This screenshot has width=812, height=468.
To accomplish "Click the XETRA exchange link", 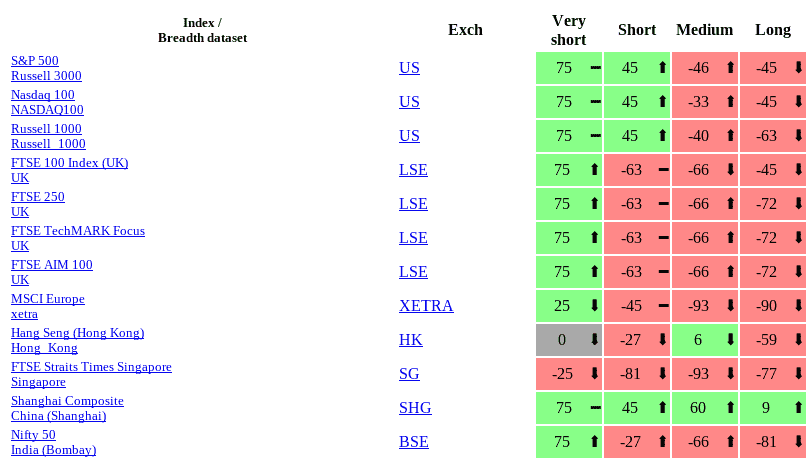I will 426,306.
